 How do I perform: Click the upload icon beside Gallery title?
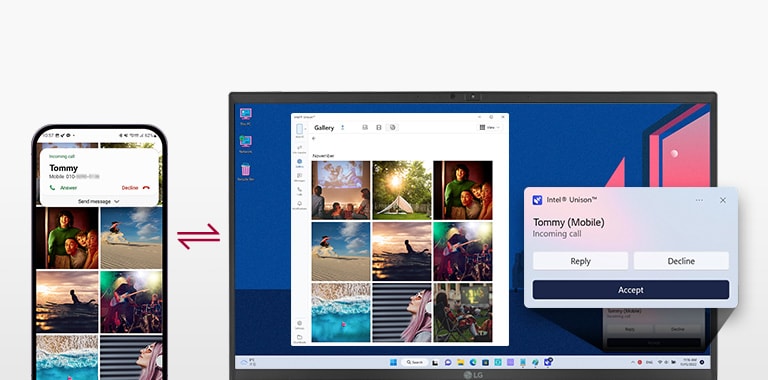342,127
